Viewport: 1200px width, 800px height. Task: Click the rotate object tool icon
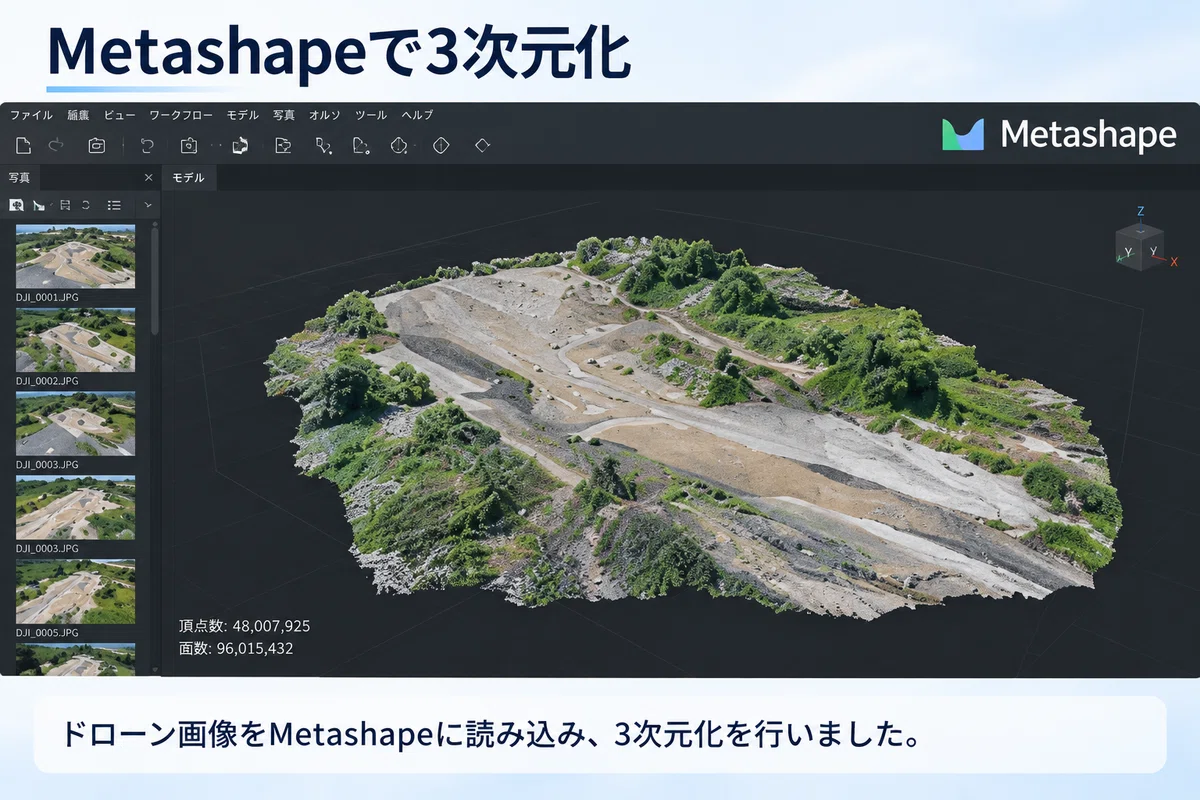[x=240, y=146]
